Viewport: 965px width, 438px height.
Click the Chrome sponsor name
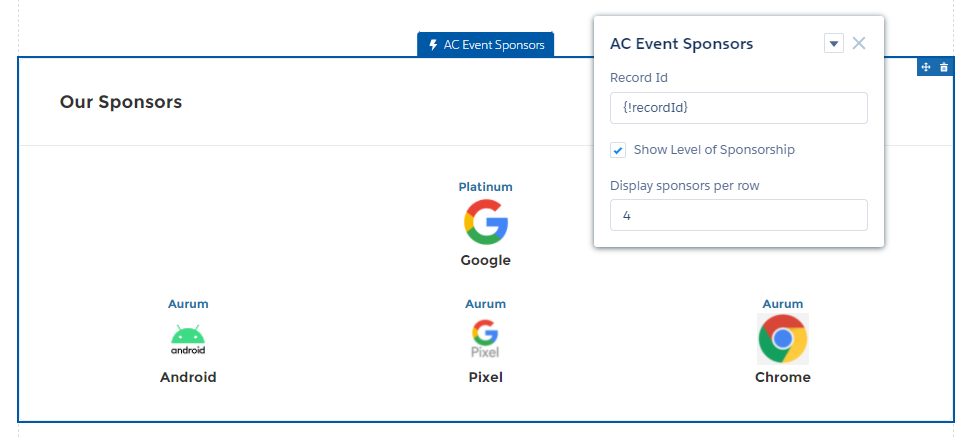click(782, 377)
